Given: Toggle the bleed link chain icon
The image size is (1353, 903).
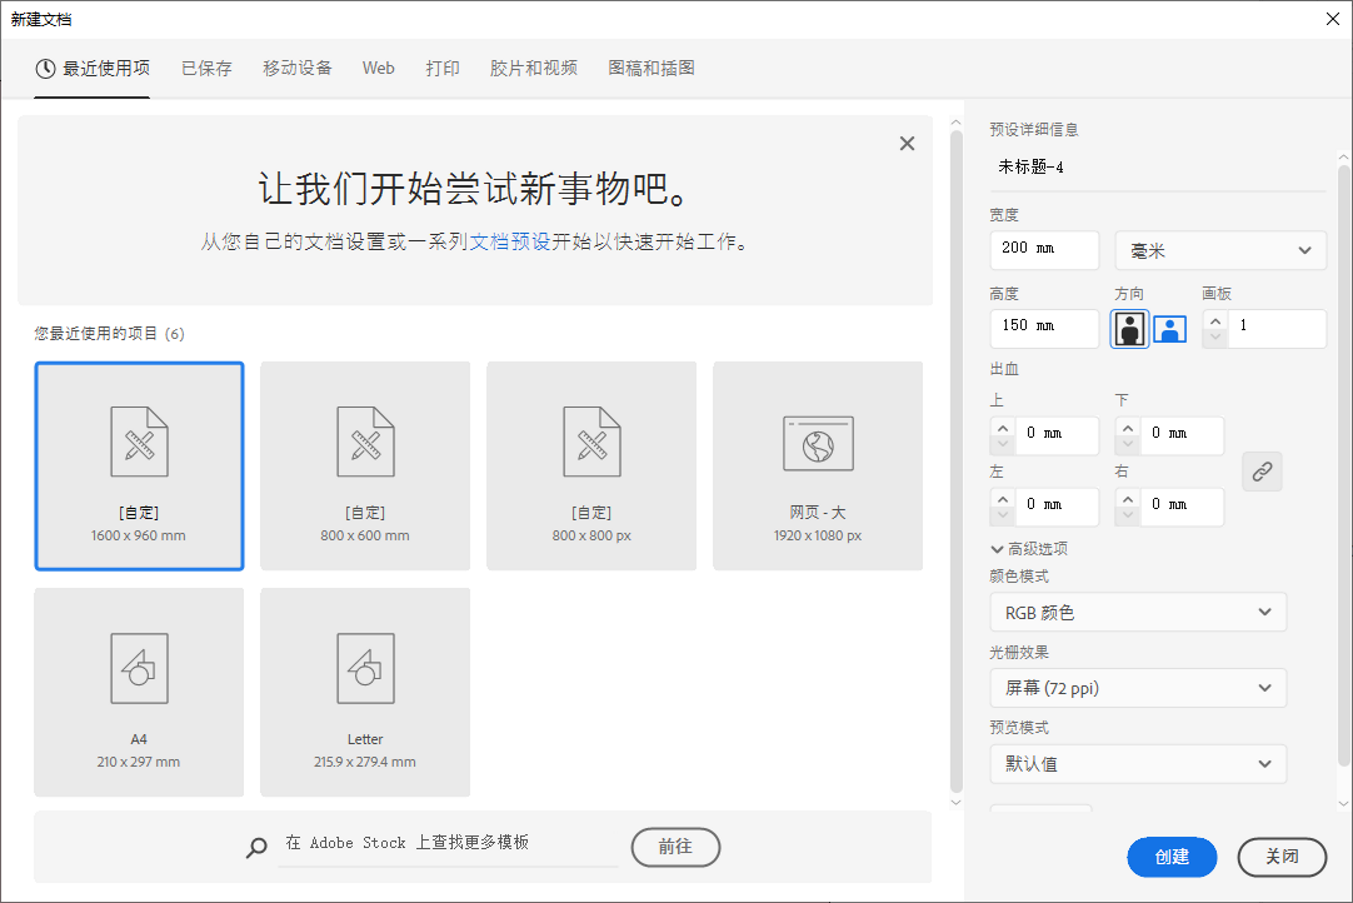Looking at the screenshot, I should coord(1262,471).
